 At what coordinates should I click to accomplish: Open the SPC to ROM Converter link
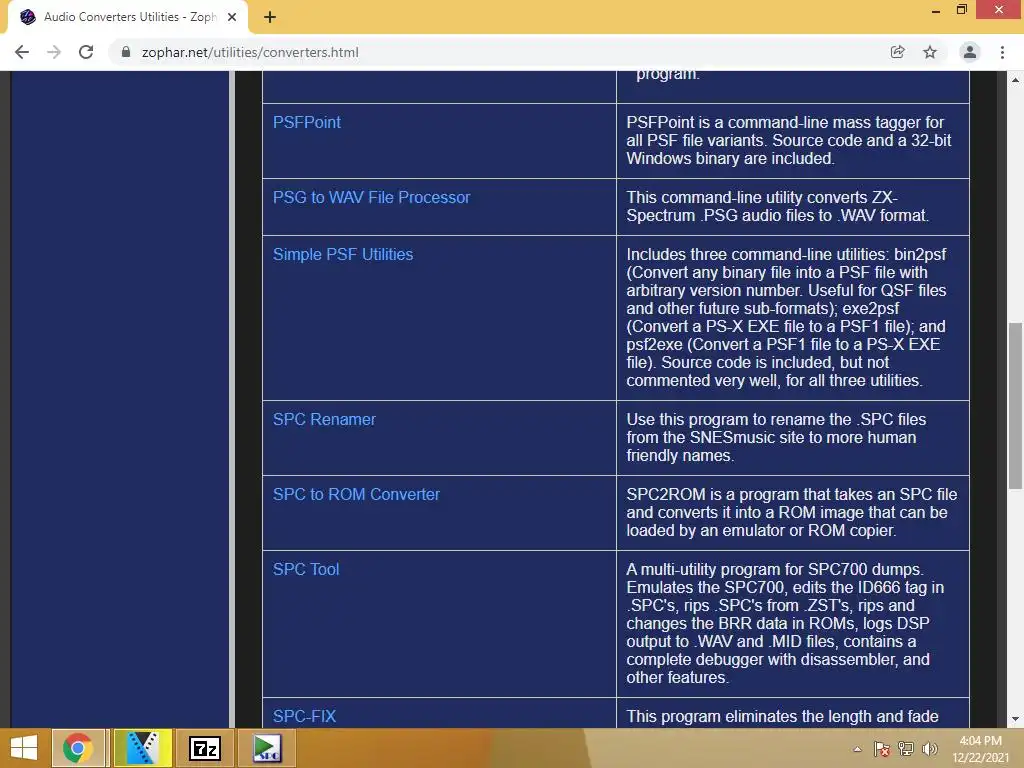pyautogui.click(x=357, y=494)
